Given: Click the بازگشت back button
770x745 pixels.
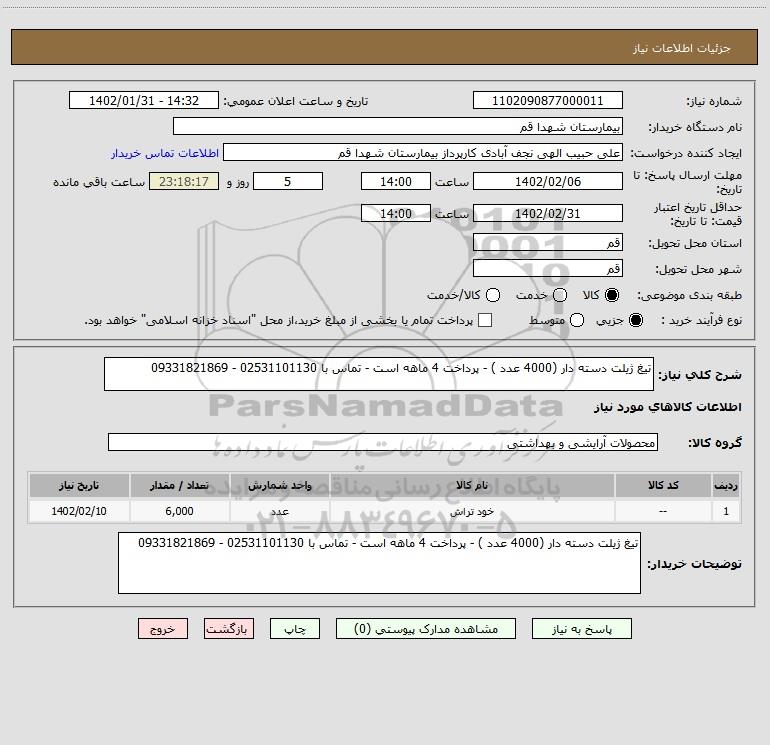Looking at the screenshot, I should point(229,629).
